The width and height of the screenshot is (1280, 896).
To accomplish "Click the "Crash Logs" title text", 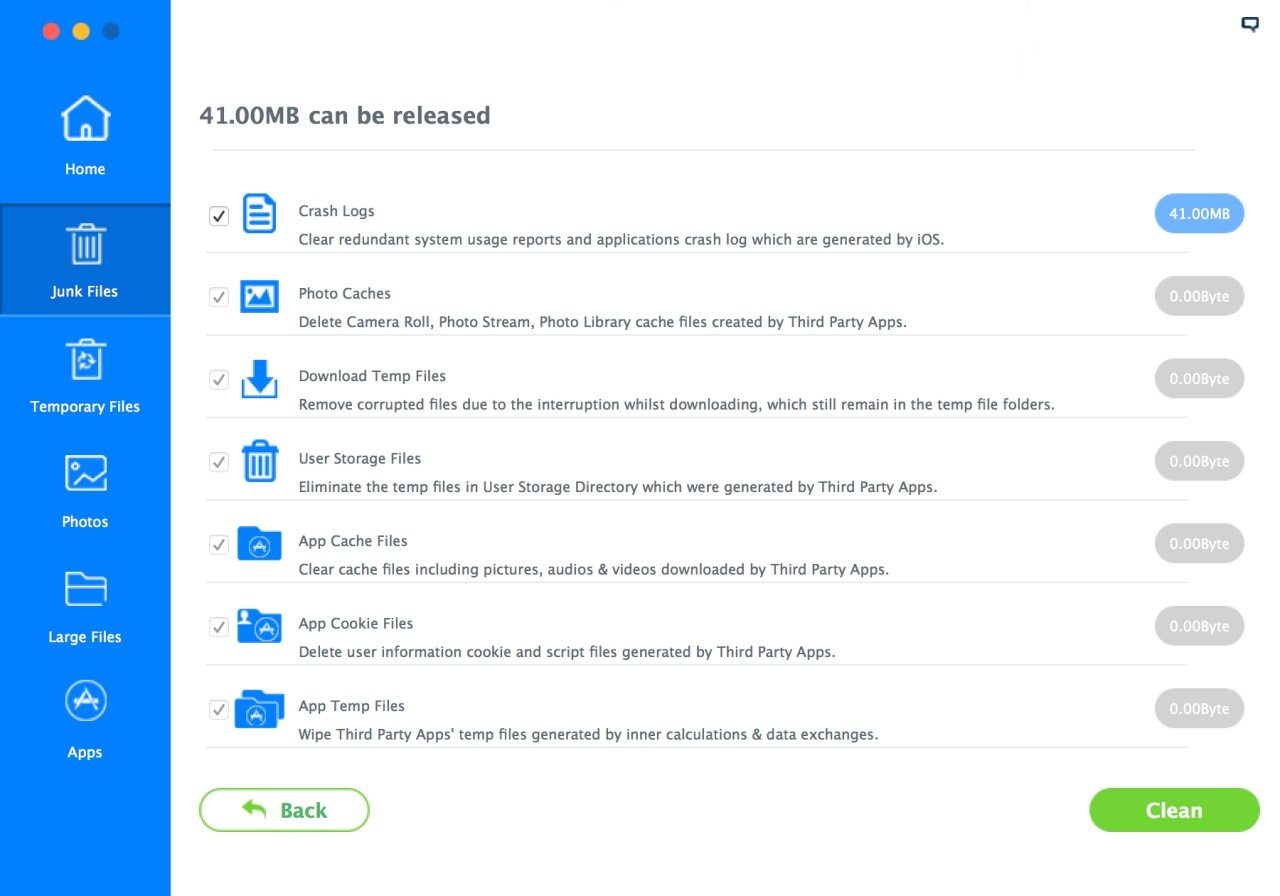I will click(336, 211).
